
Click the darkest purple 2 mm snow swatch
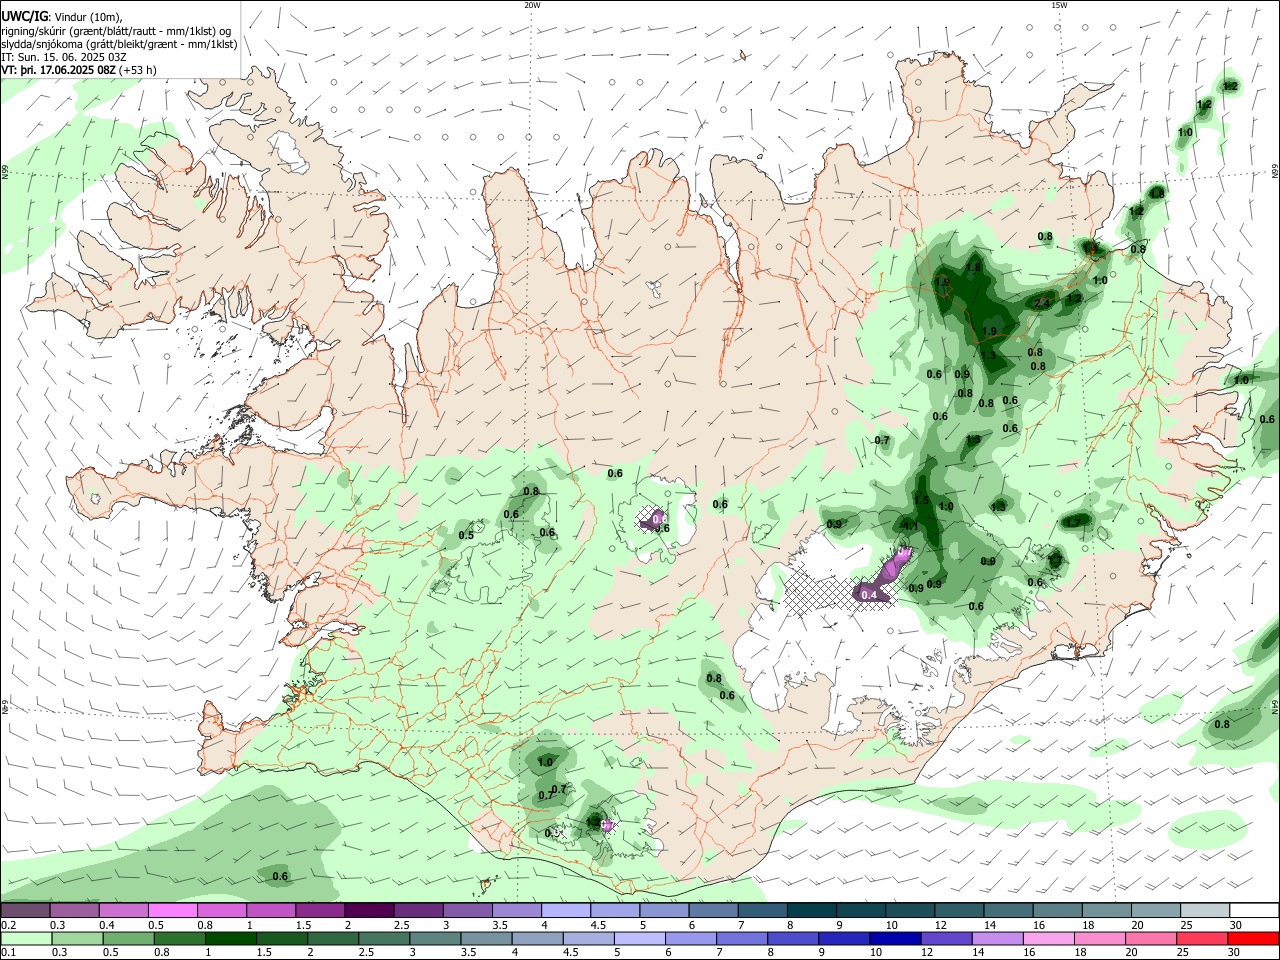click(x=369, y=911)
